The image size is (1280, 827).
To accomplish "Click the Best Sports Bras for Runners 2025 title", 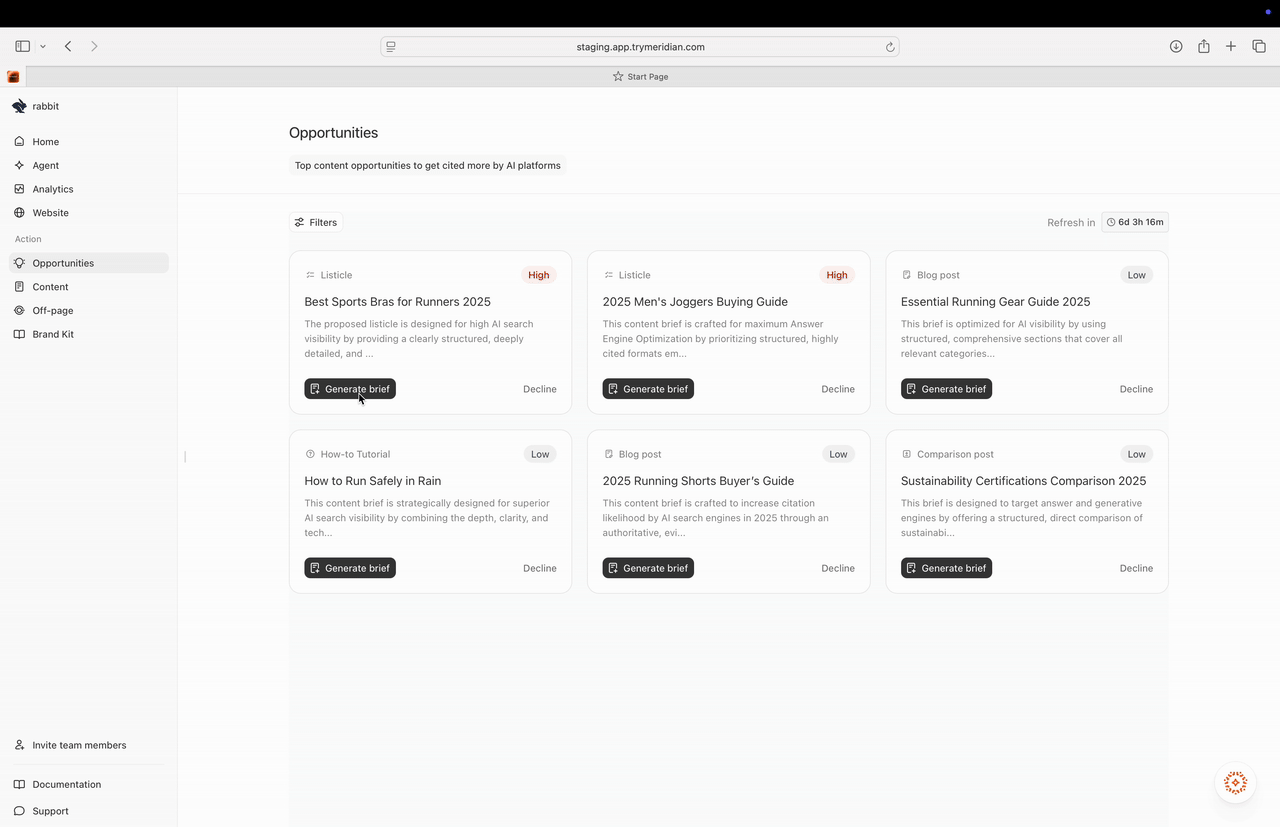I will (x=397, y=302).
